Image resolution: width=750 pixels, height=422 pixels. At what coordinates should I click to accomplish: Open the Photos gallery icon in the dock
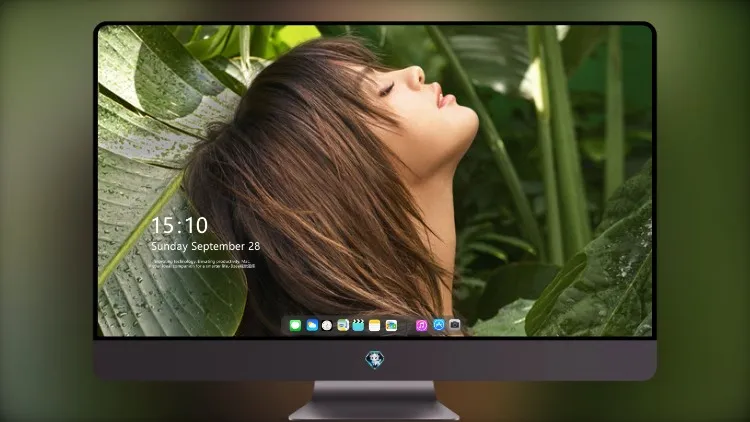point(391,326)
